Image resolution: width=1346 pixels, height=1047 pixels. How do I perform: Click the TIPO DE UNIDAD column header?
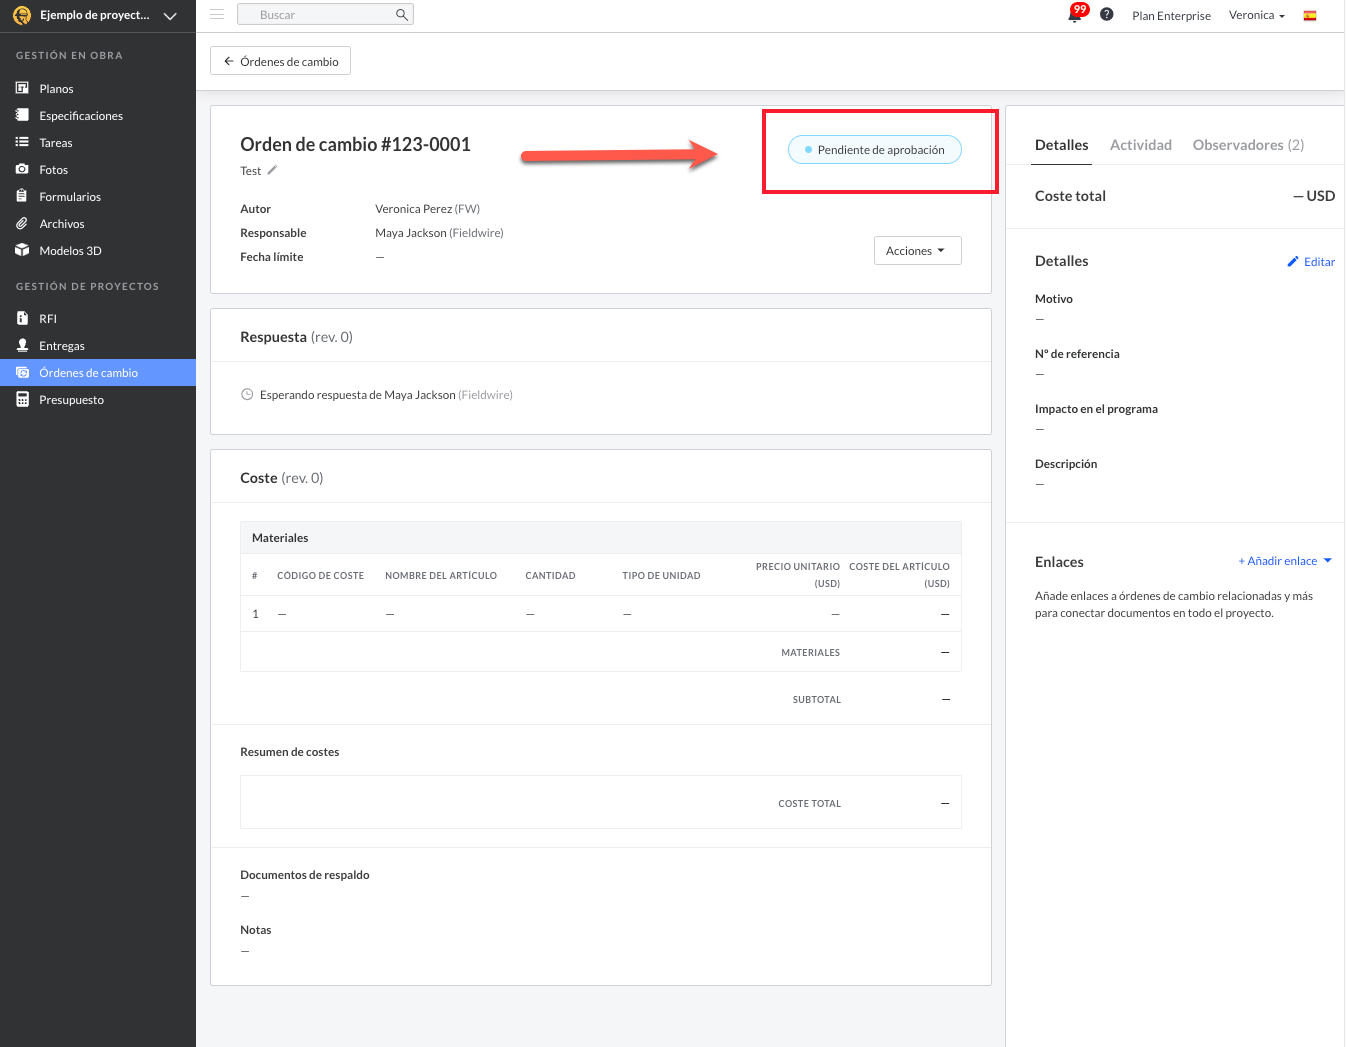click(661, 576)
